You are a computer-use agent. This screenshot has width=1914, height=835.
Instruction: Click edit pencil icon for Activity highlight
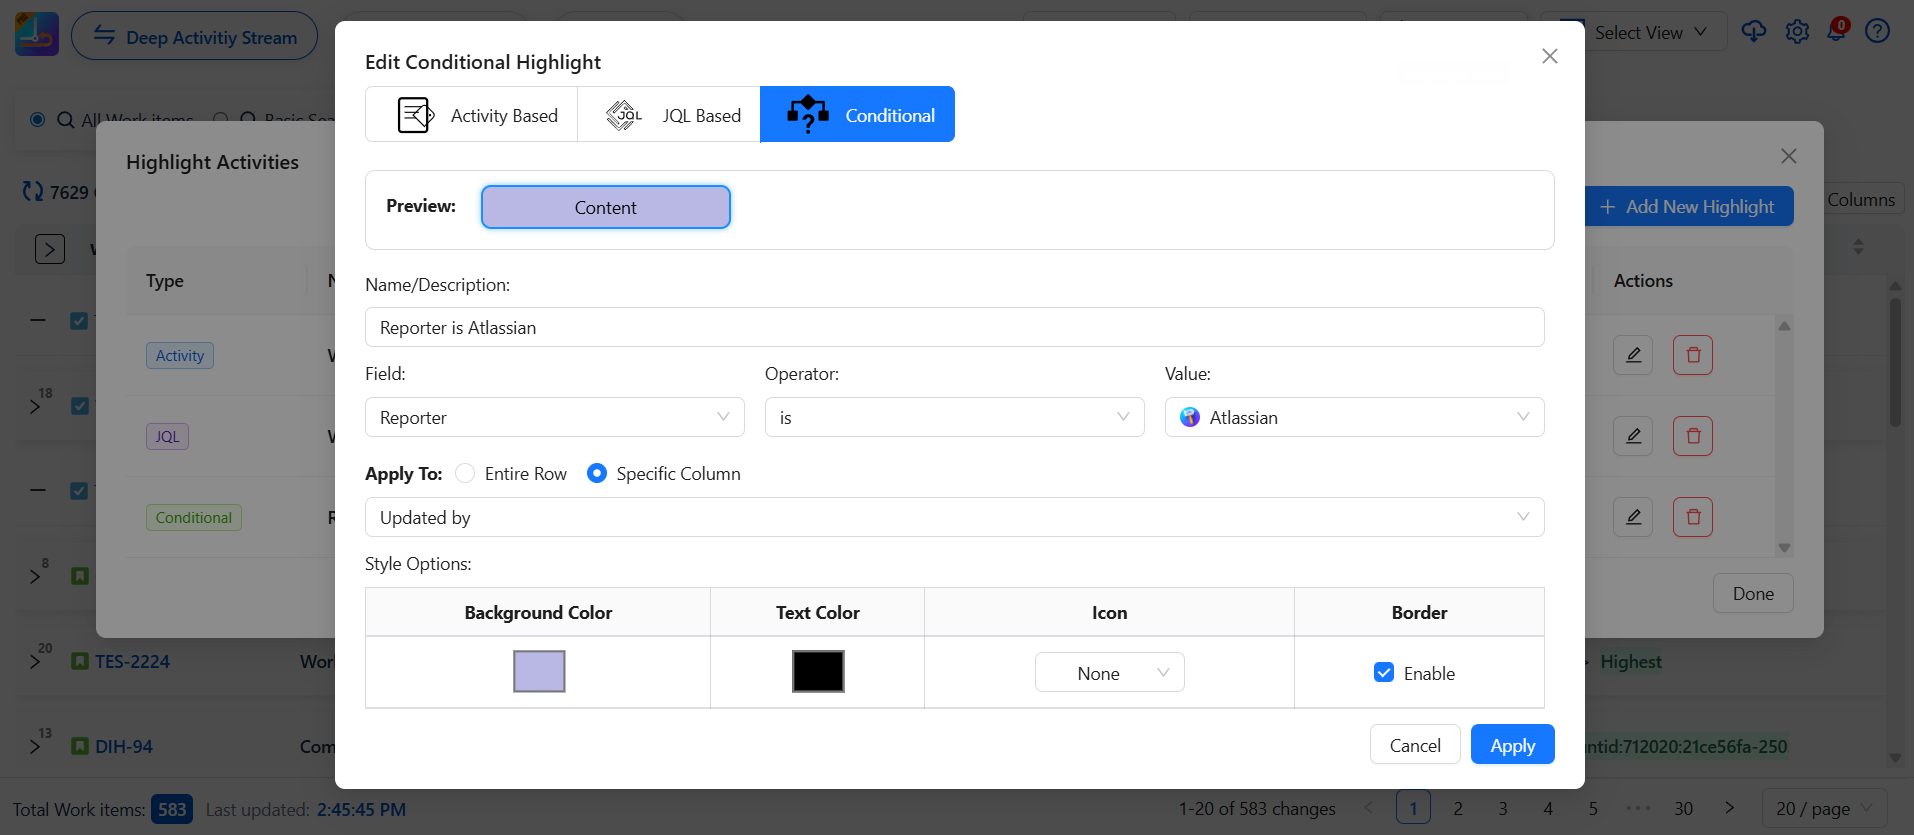coord(1632,355)
